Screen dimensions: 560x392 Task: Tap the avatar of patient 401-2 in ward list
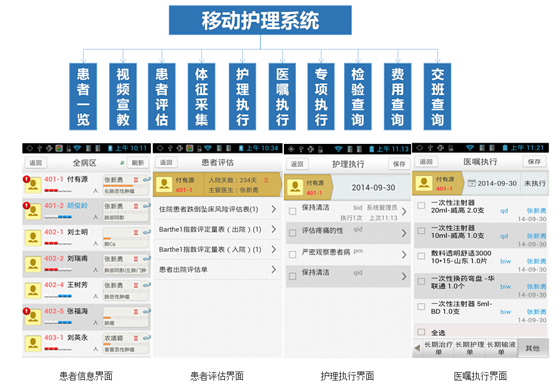(33, 211)
